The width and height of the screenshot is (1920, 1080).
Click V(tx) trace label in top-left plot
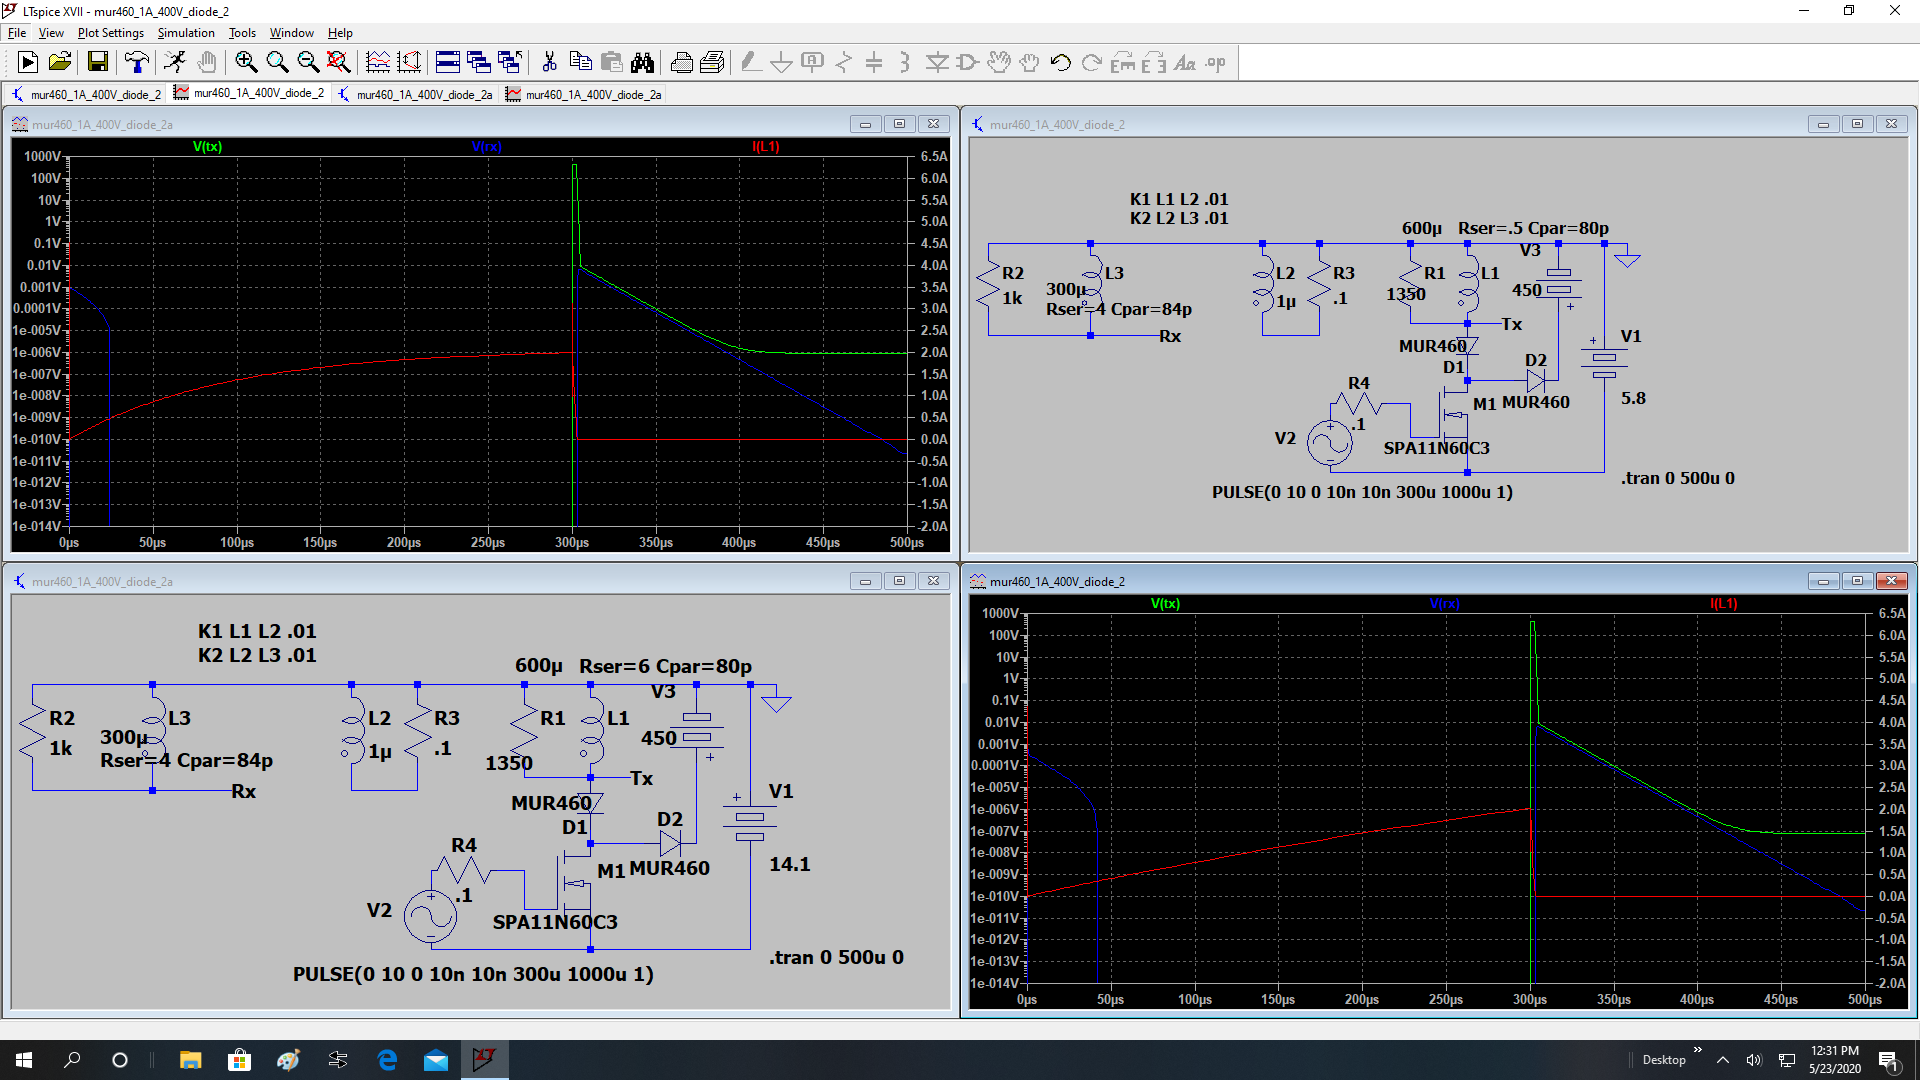[x=207, y=147]
